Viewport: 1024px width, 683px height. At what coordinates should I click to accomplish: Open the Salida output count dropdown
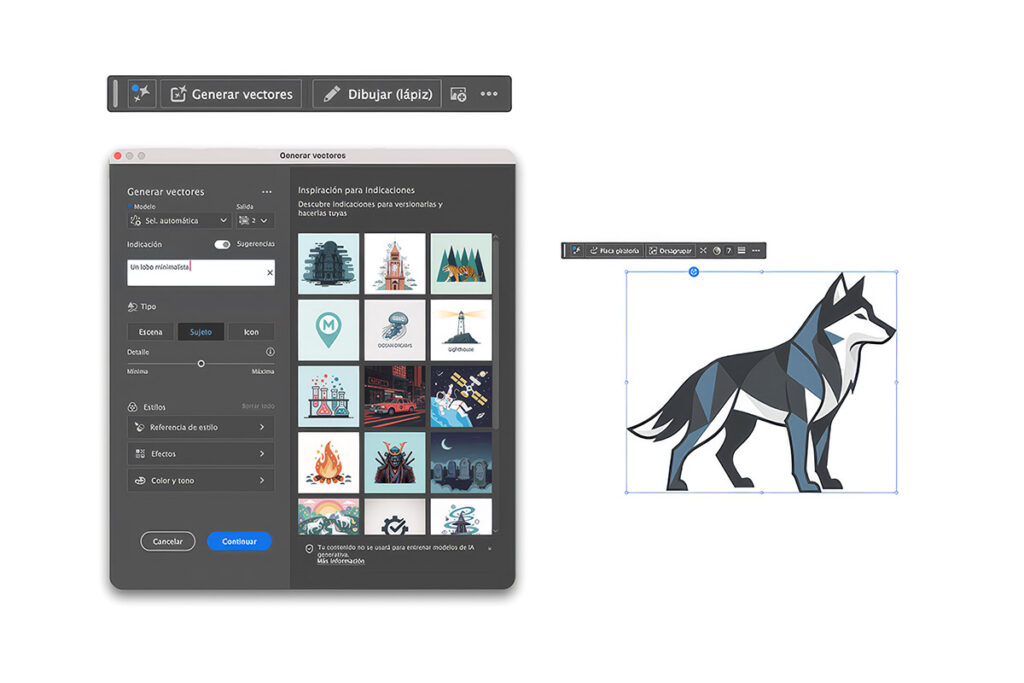click(254, 221)
